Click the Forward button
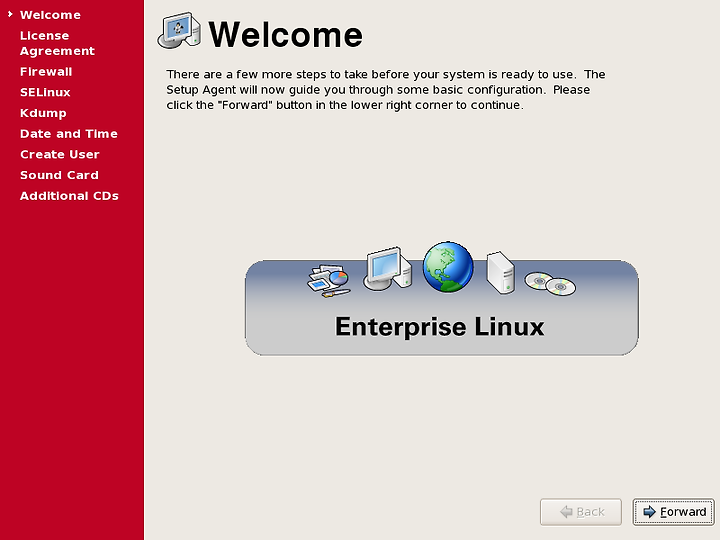The image size is (720, 540). coord(673,512)
